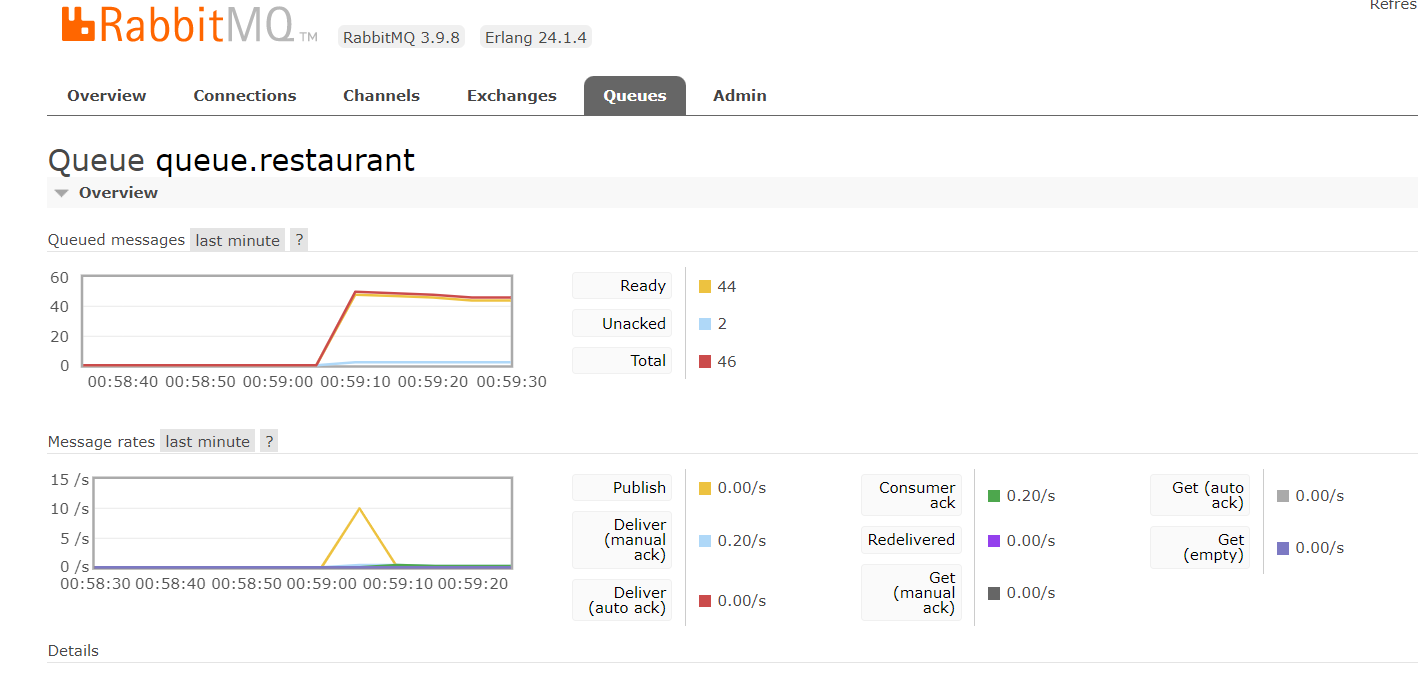Click the yellow Ready color swatch
1418x675 pixels.
(x=705, y=287)
